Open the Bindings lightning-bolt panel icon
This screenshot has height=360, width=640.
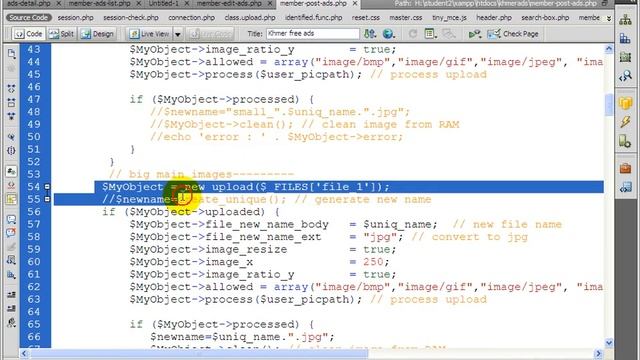click(x=625, y=122)
